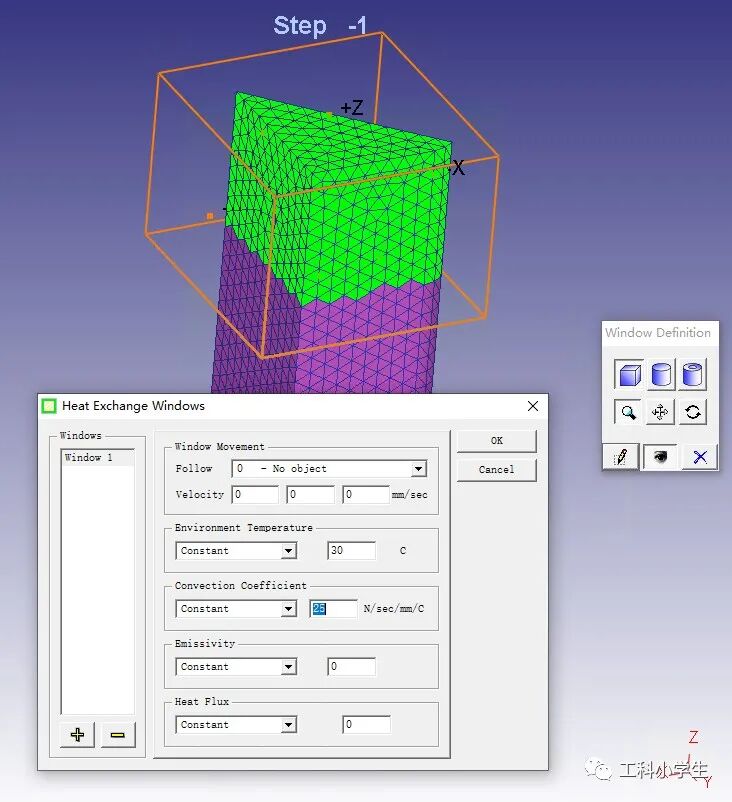732x802 pixels.
Task: Activate the magnifier zoom tool
Action: click(628, 412)
